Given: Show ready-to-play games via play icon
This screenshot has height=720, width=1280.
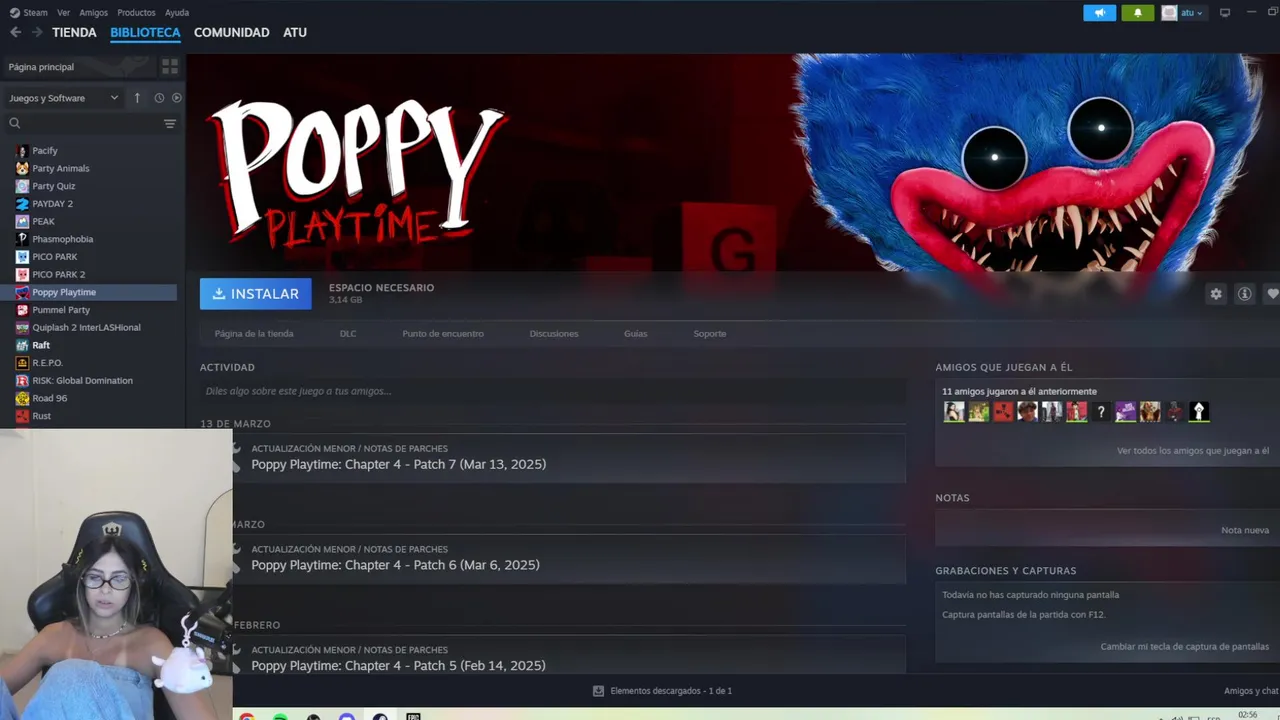Looking at the screenshot, I should tap(177, 98).
